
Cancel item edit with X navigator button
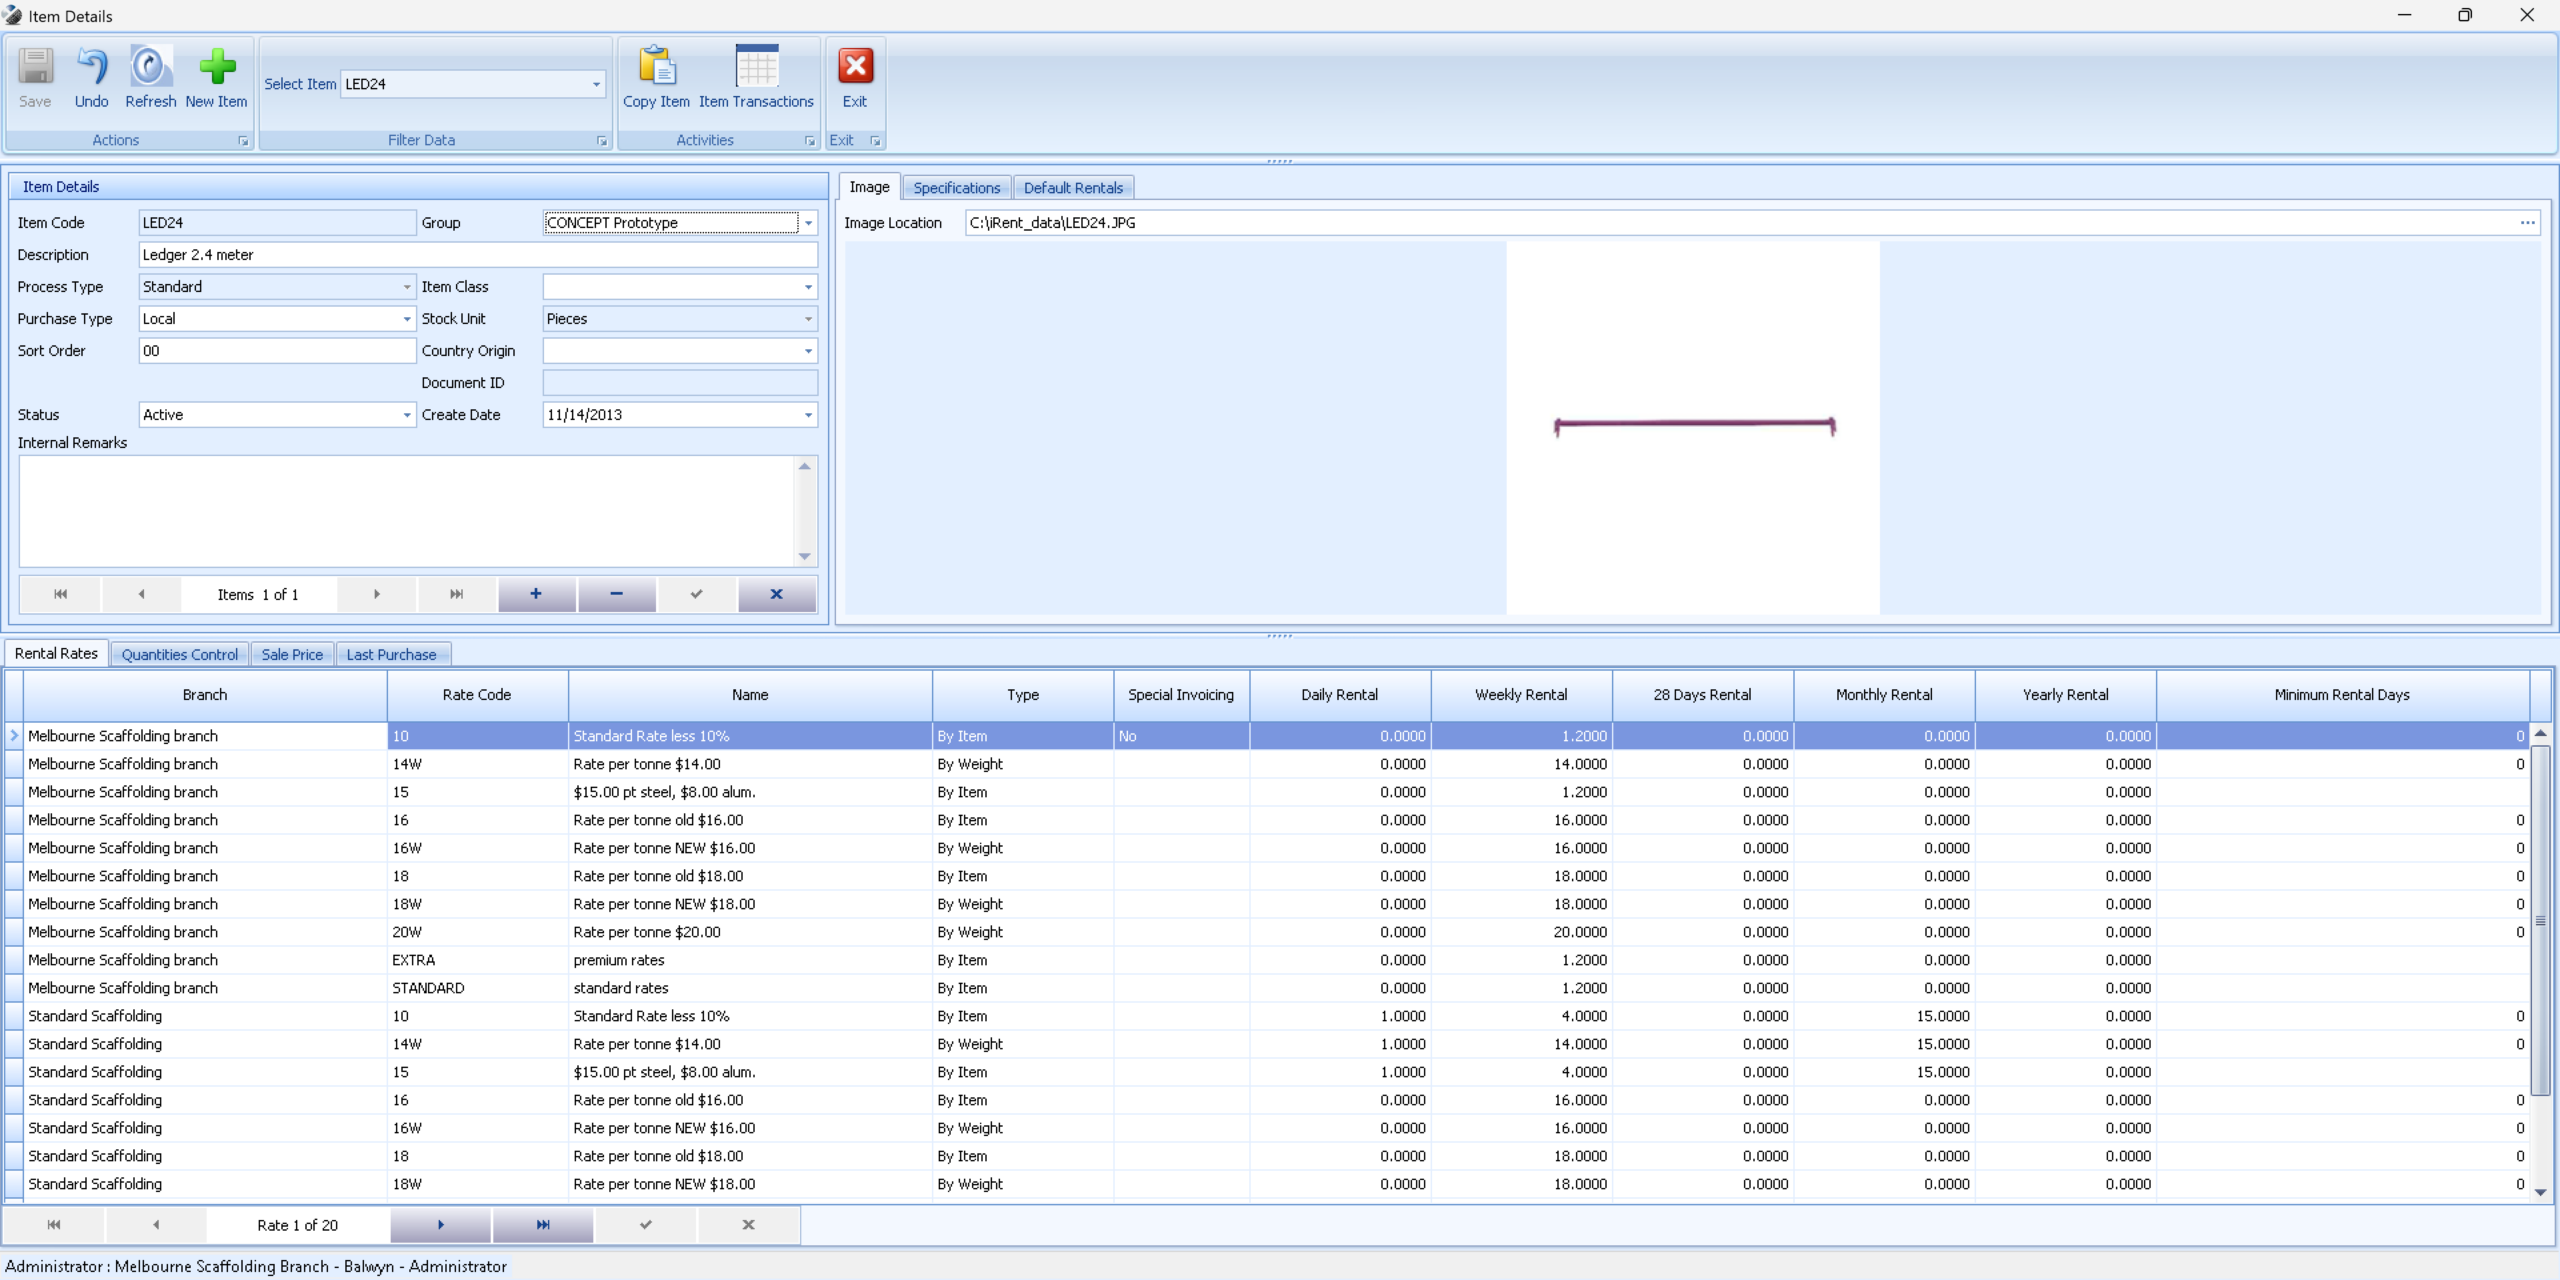coord(776,594)
